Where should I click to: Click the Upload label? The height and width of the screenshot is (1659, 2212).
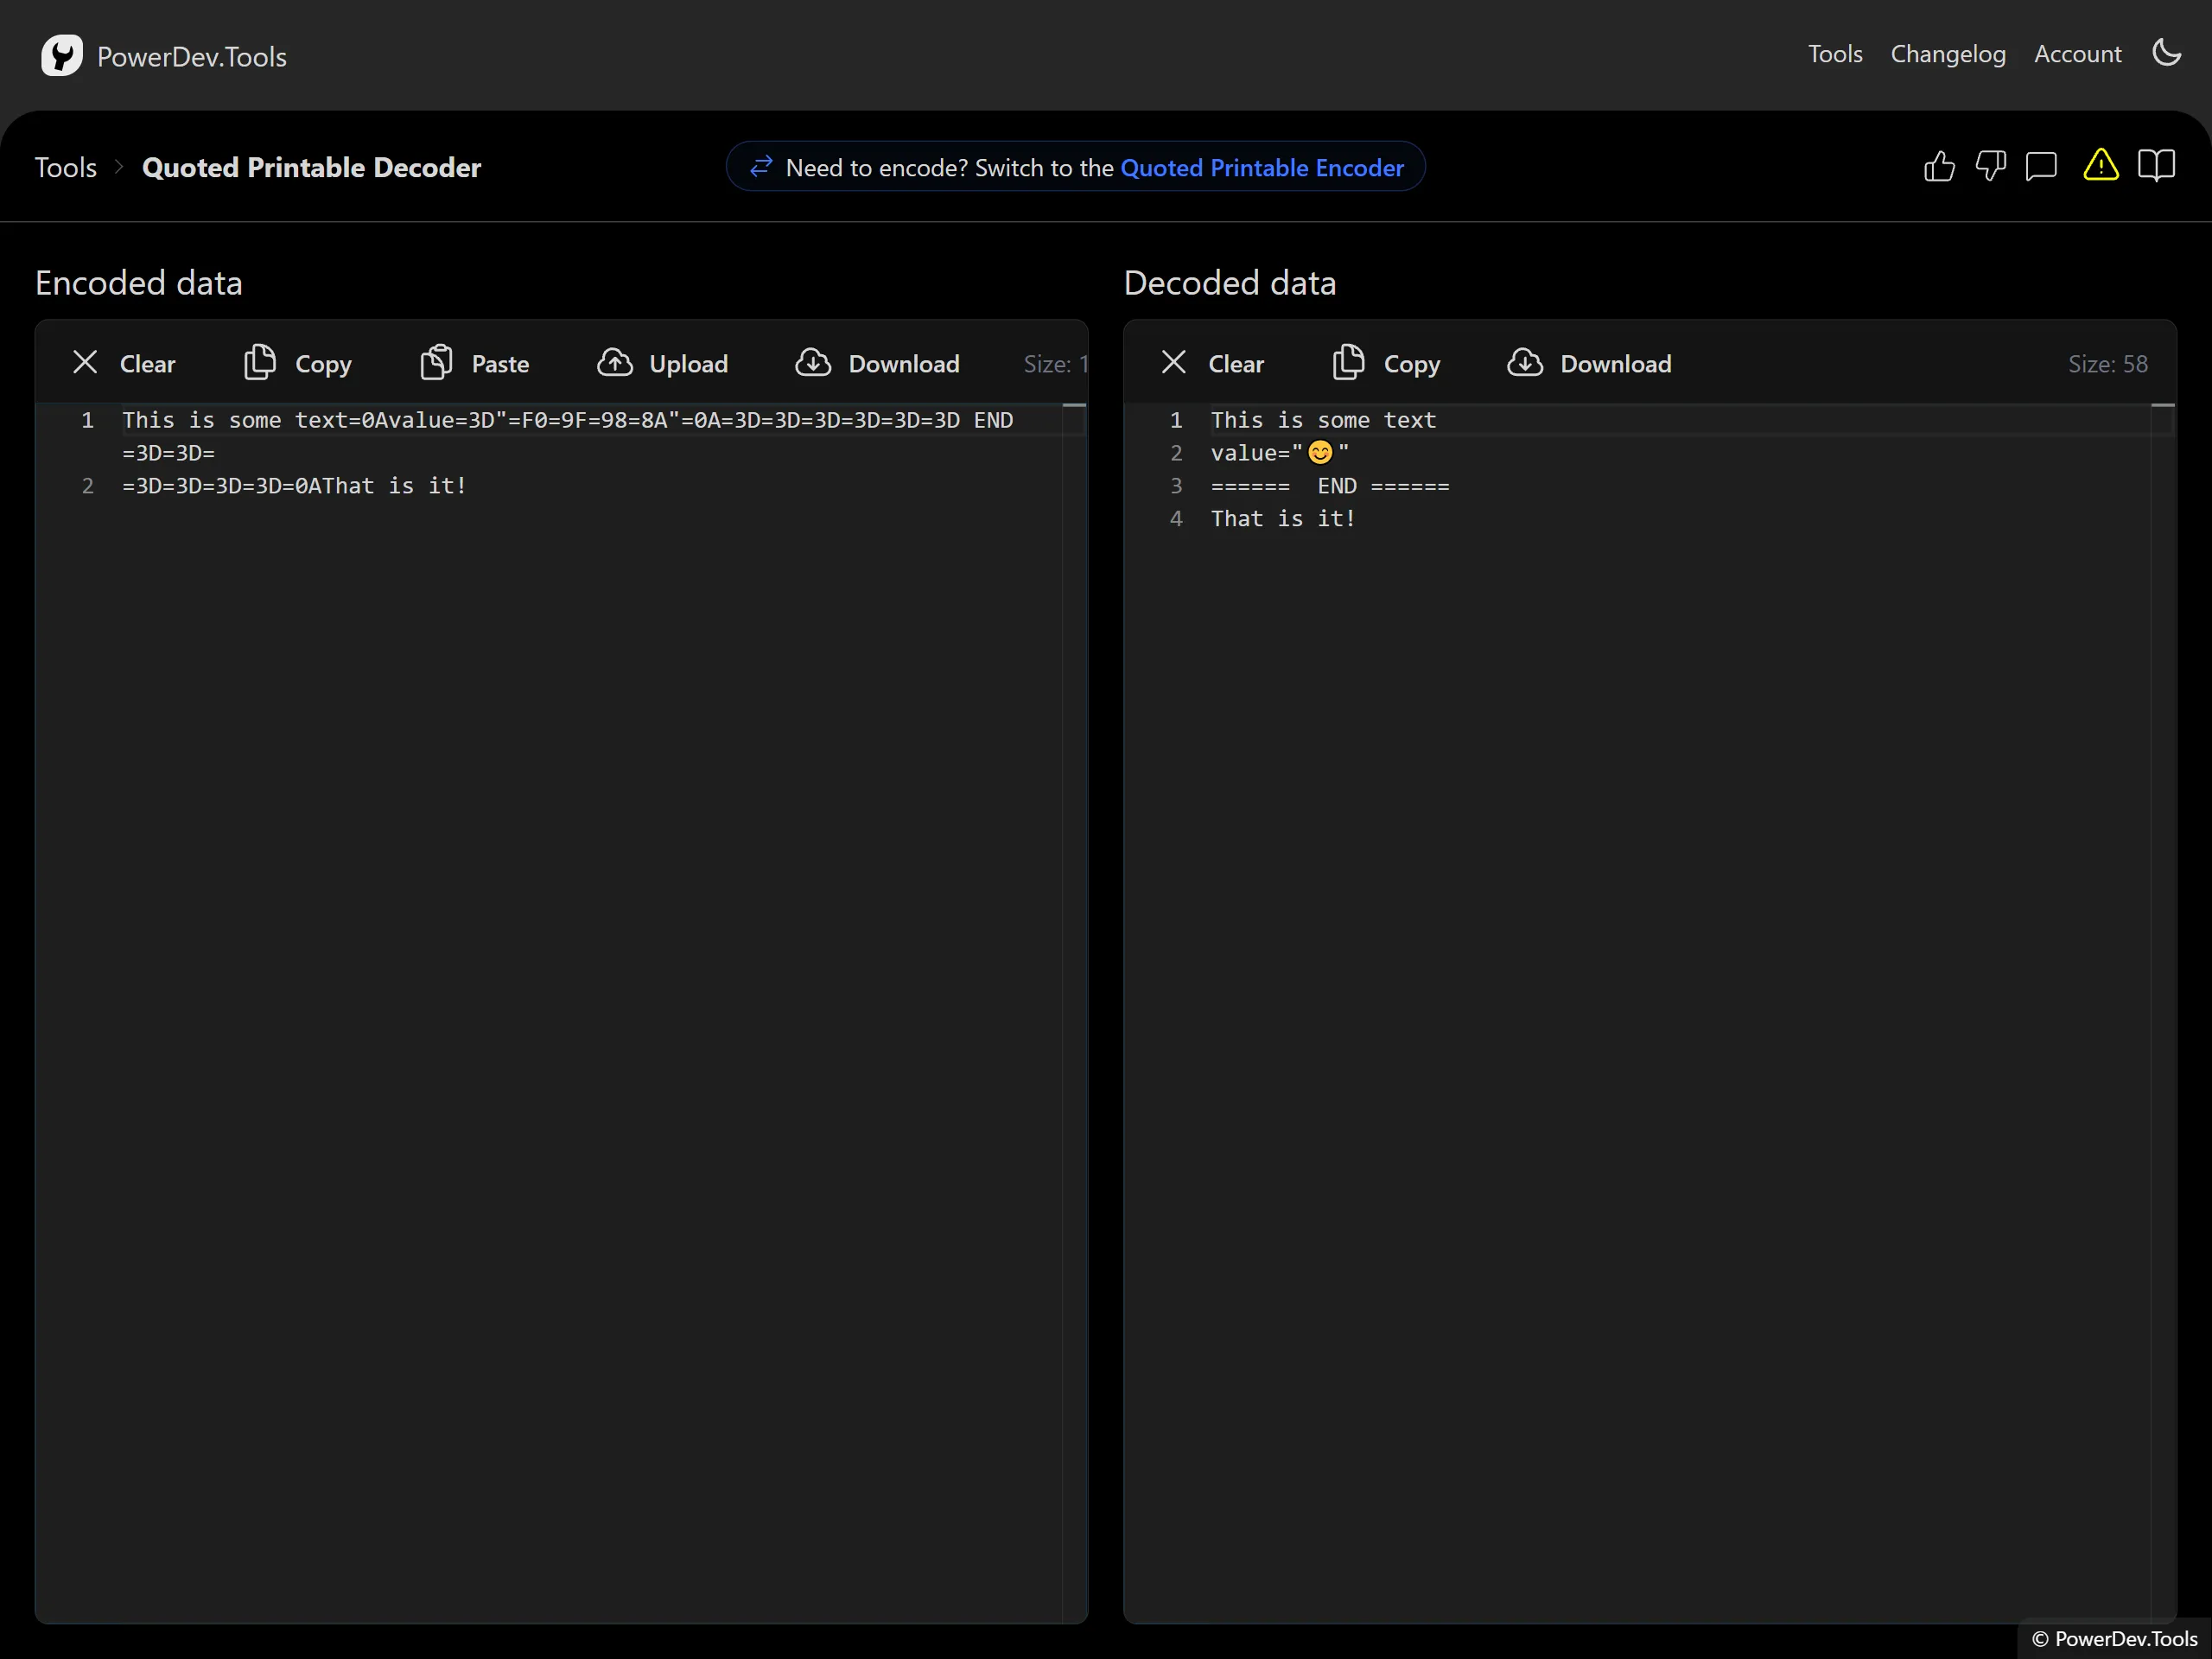(688, 364)
